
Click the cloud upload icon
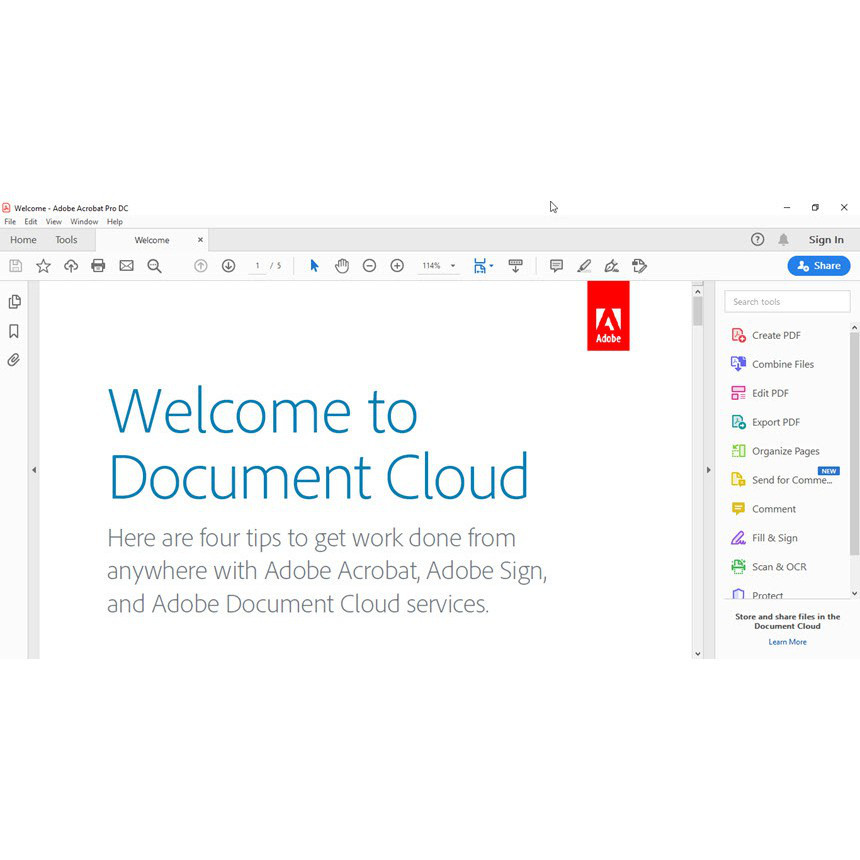click(71, 266)
